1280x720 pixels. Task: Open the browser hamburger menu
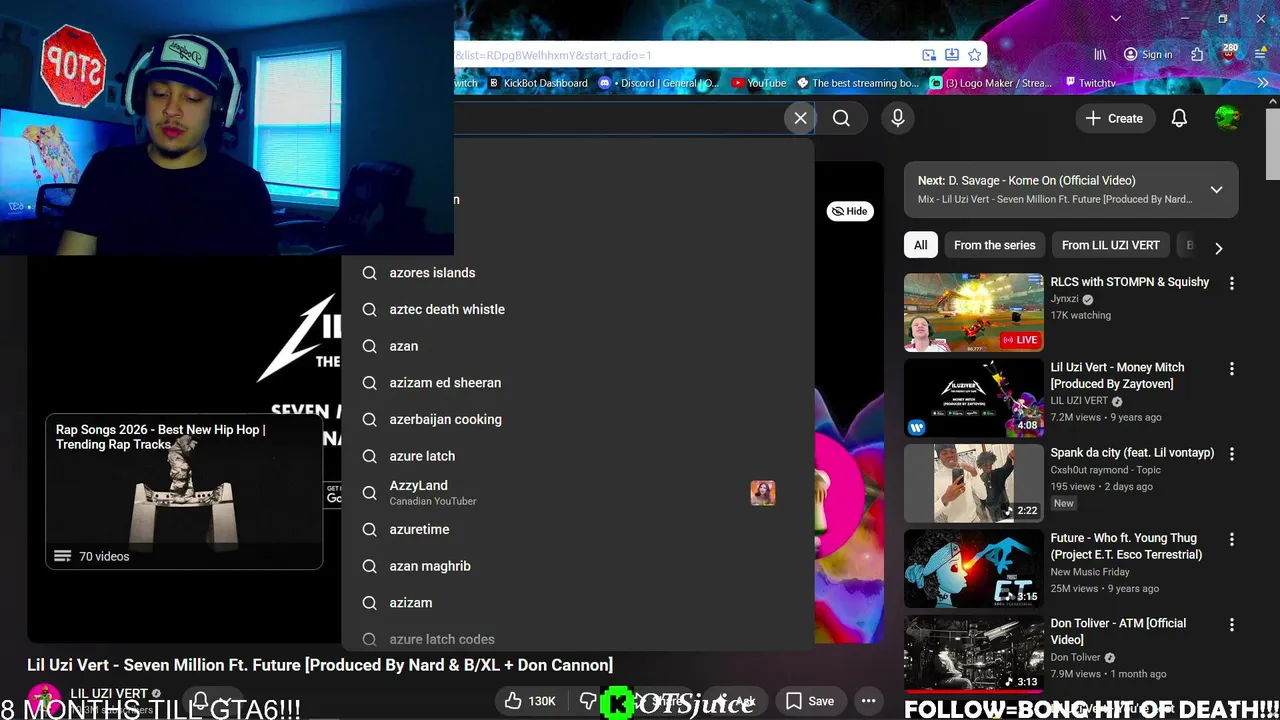pyautogui.click(x=1262, y=55)
